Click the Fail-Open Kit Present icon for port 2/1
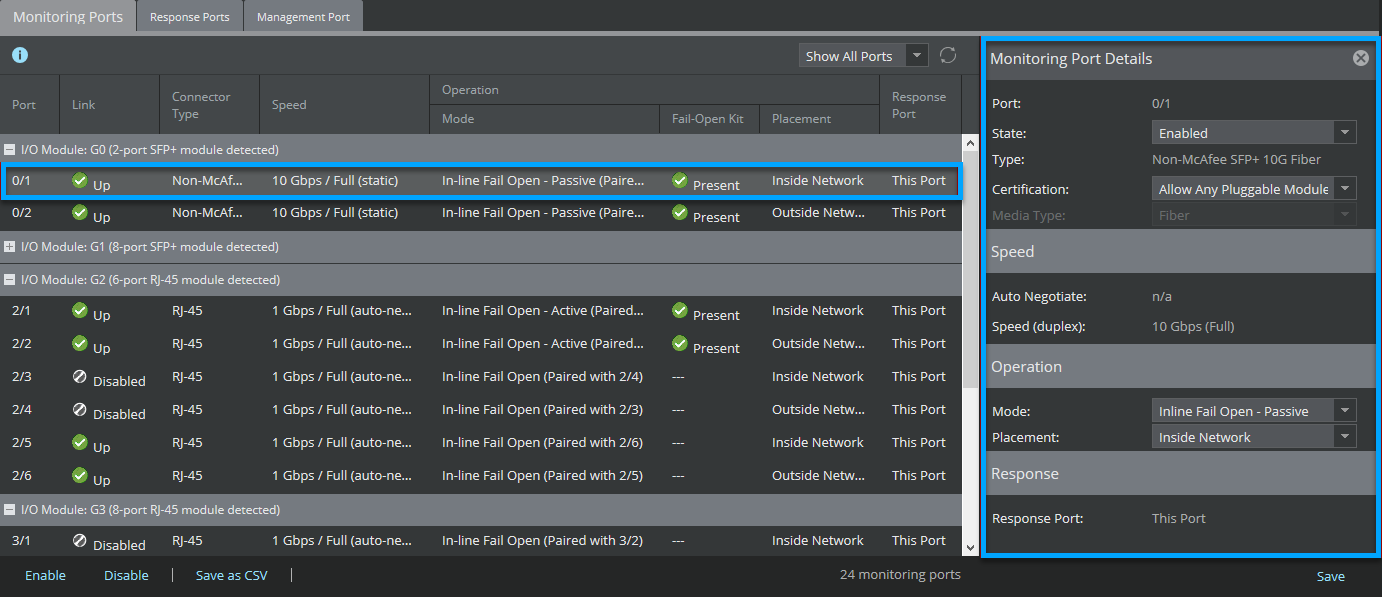This screenshot has width=1382, height=597. coord(680,311)
